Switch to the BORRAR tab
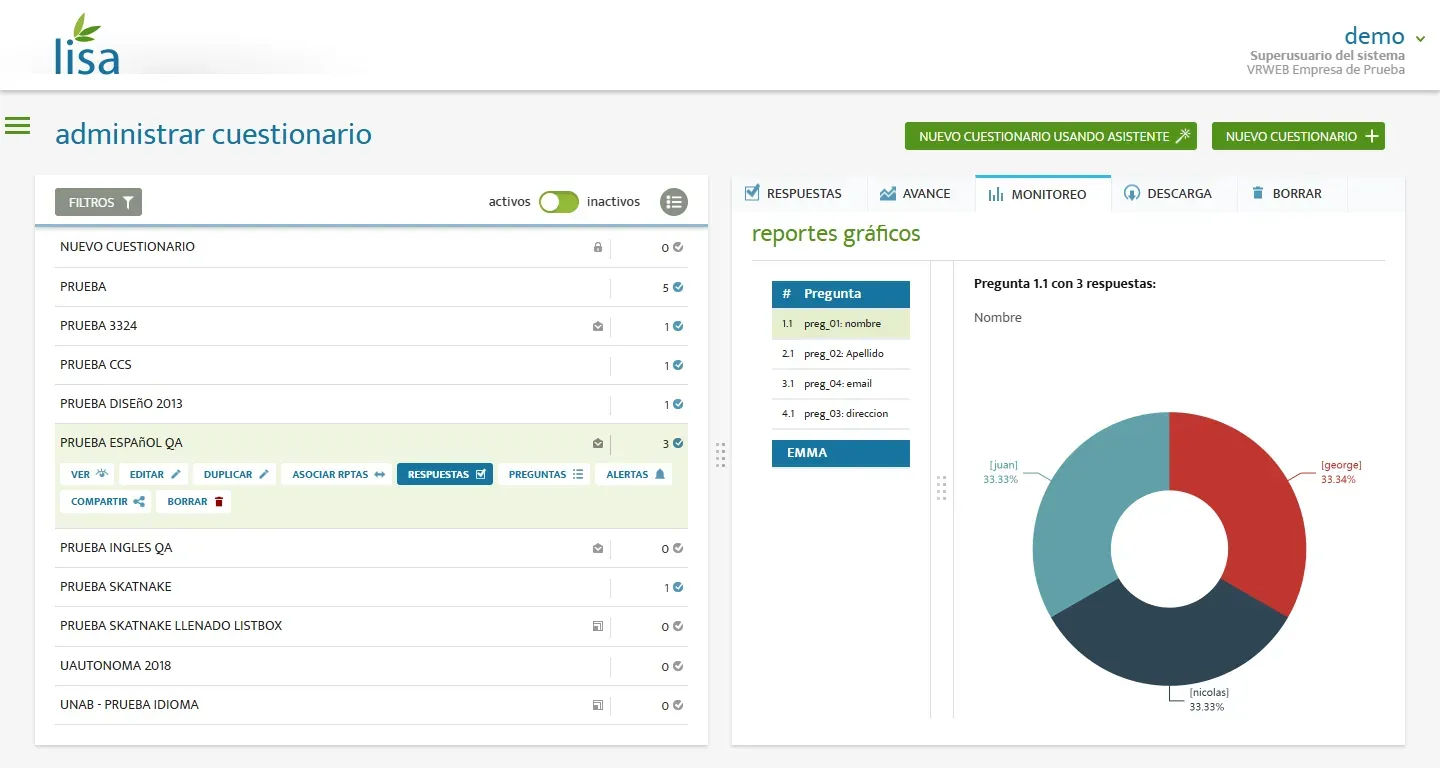This screenshot has height=768, width=1440. pyautogui.click(x=1293, y=194)
